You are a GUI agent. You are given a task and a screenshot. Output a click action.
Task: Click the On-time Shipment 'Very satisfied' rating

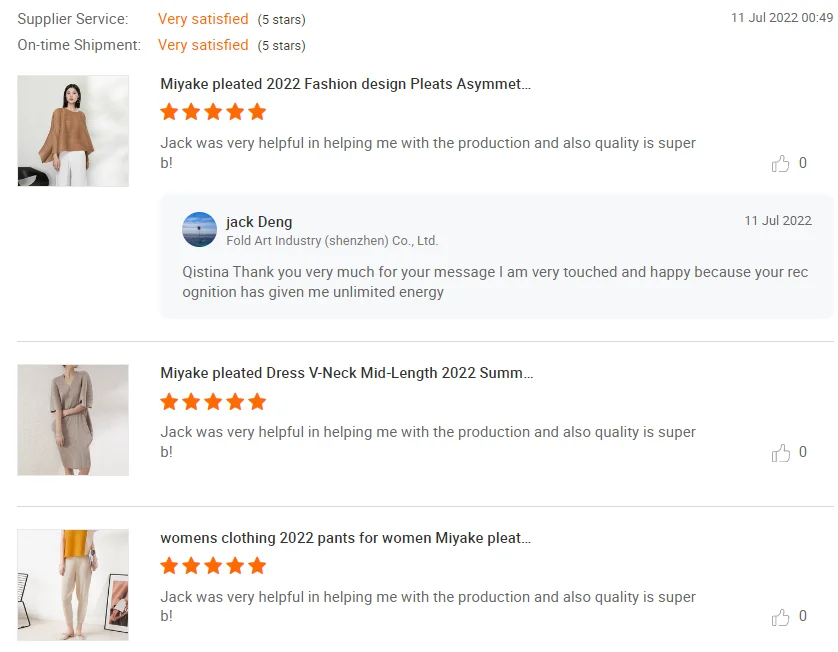[203, 45]
